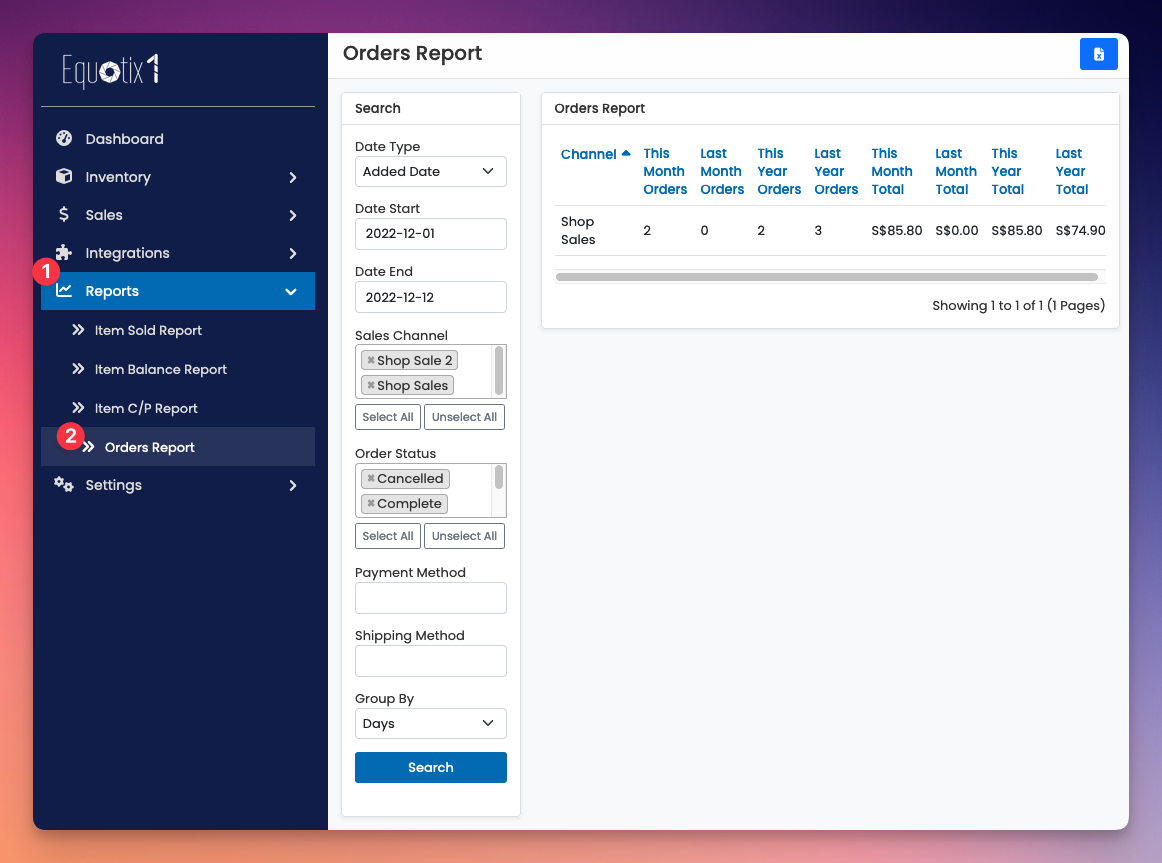The width and height of the screenshot is (1162, 863).
Task: Open the Item Balance Report page
Action: (160, 369)
